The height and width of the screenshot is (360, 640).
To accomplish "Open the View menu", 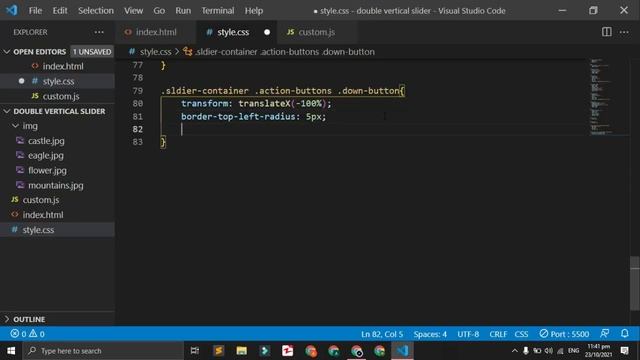I will [133, 11].
